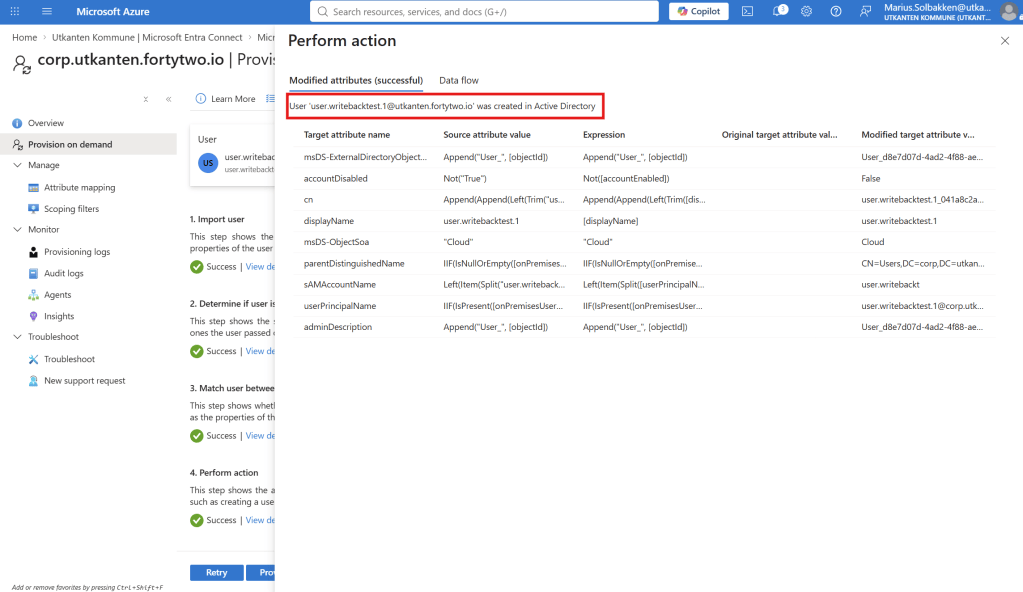Viewport: 1023px width, 592px height.
Task: Open the portal settings gear icon
Action: click(x=806, y=11)
